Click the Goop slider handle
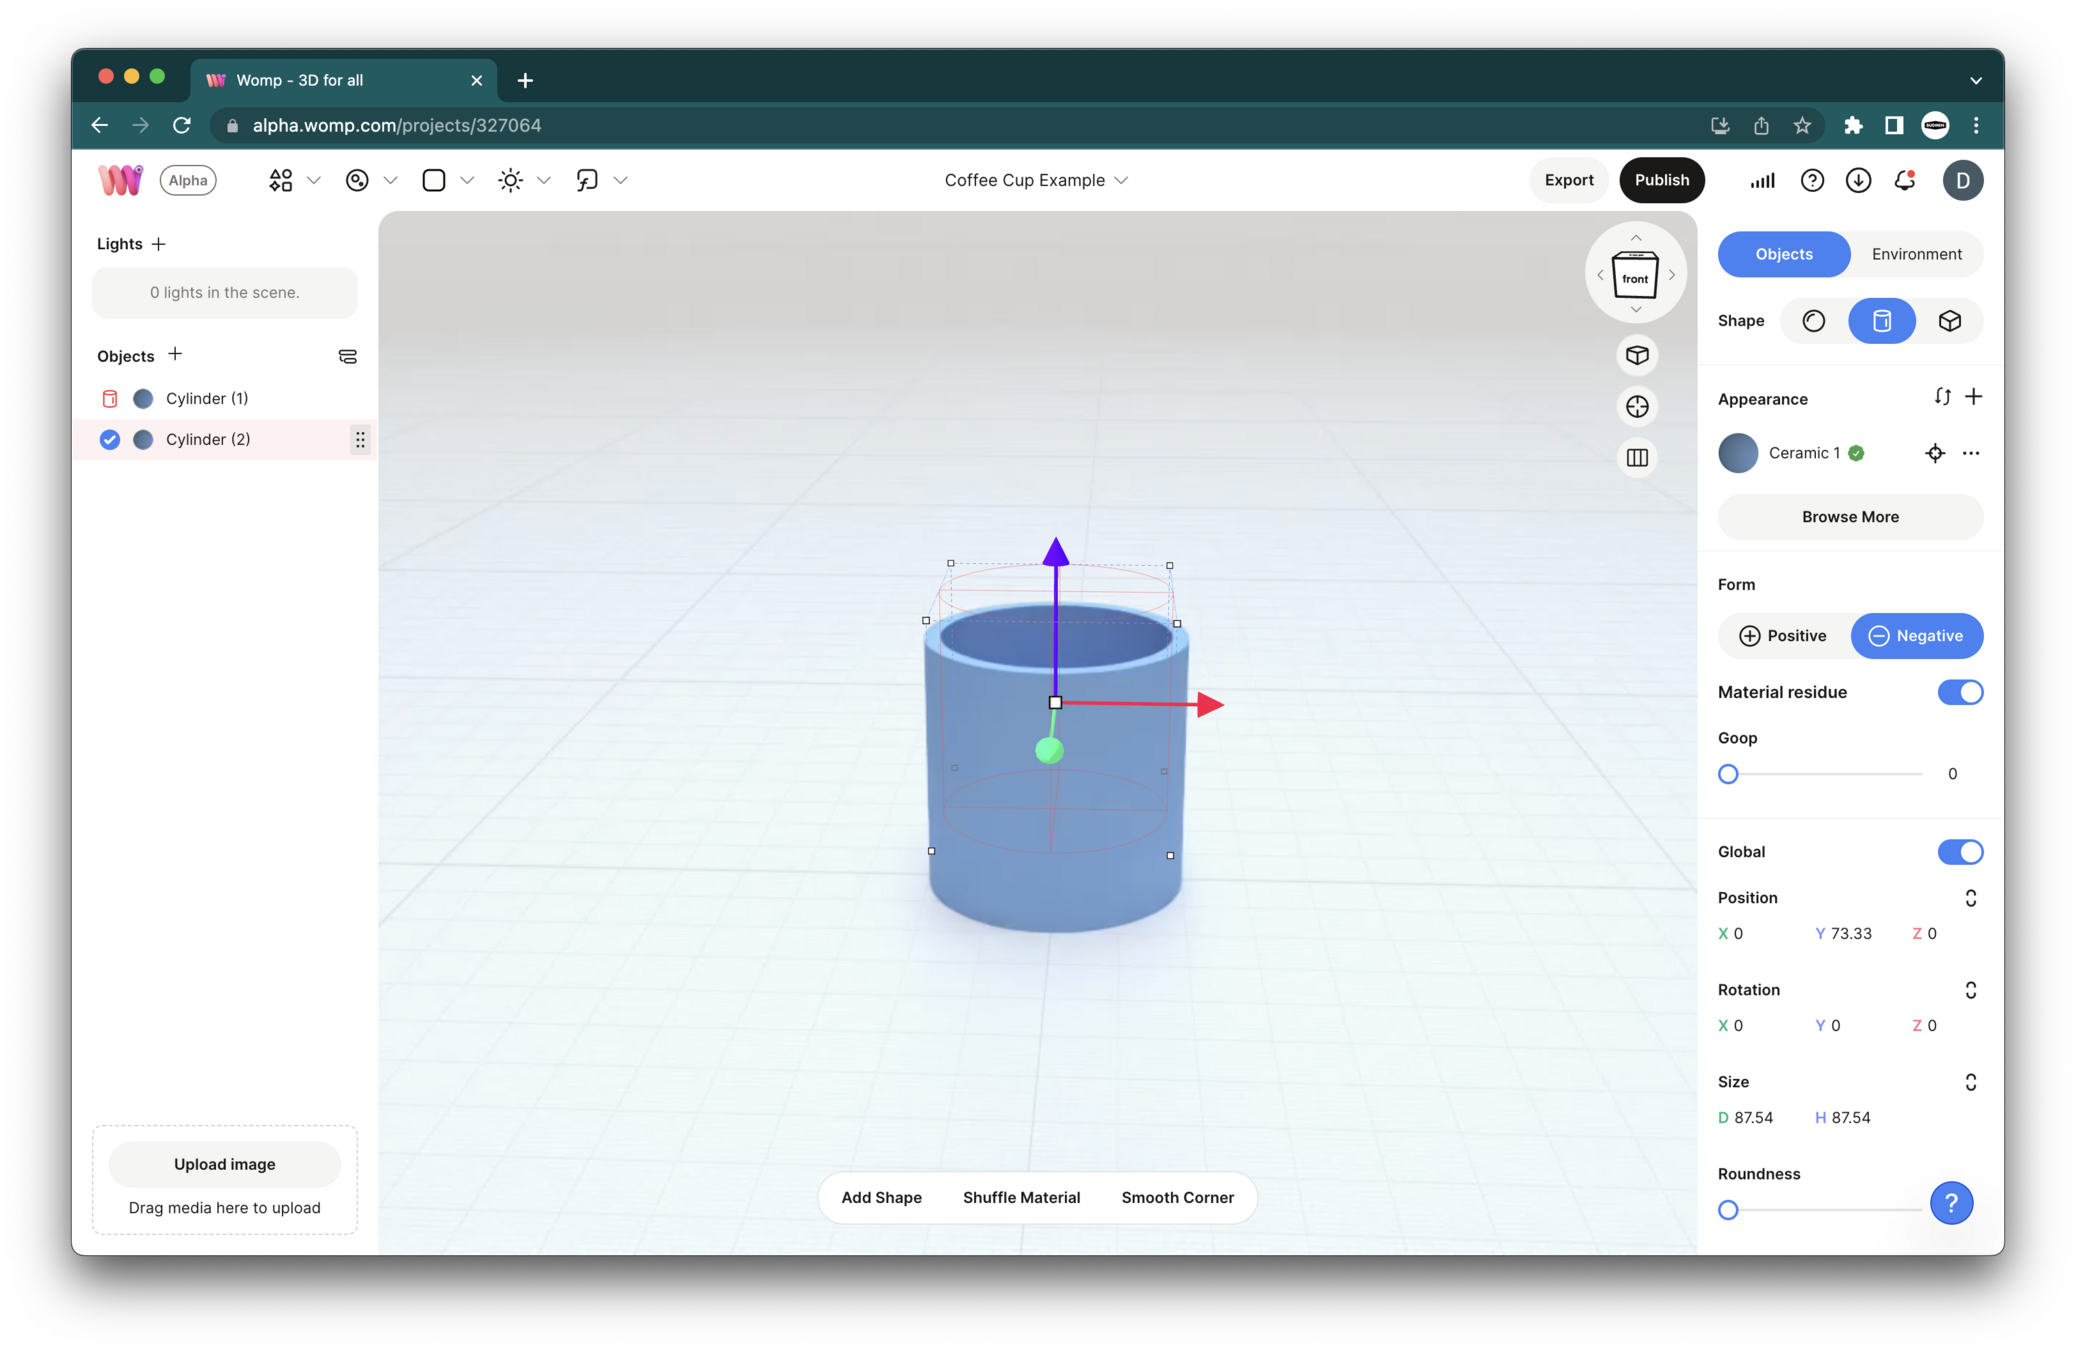The height and width of the screenshot is (1350, 2076). click(x=1728, y=774)
